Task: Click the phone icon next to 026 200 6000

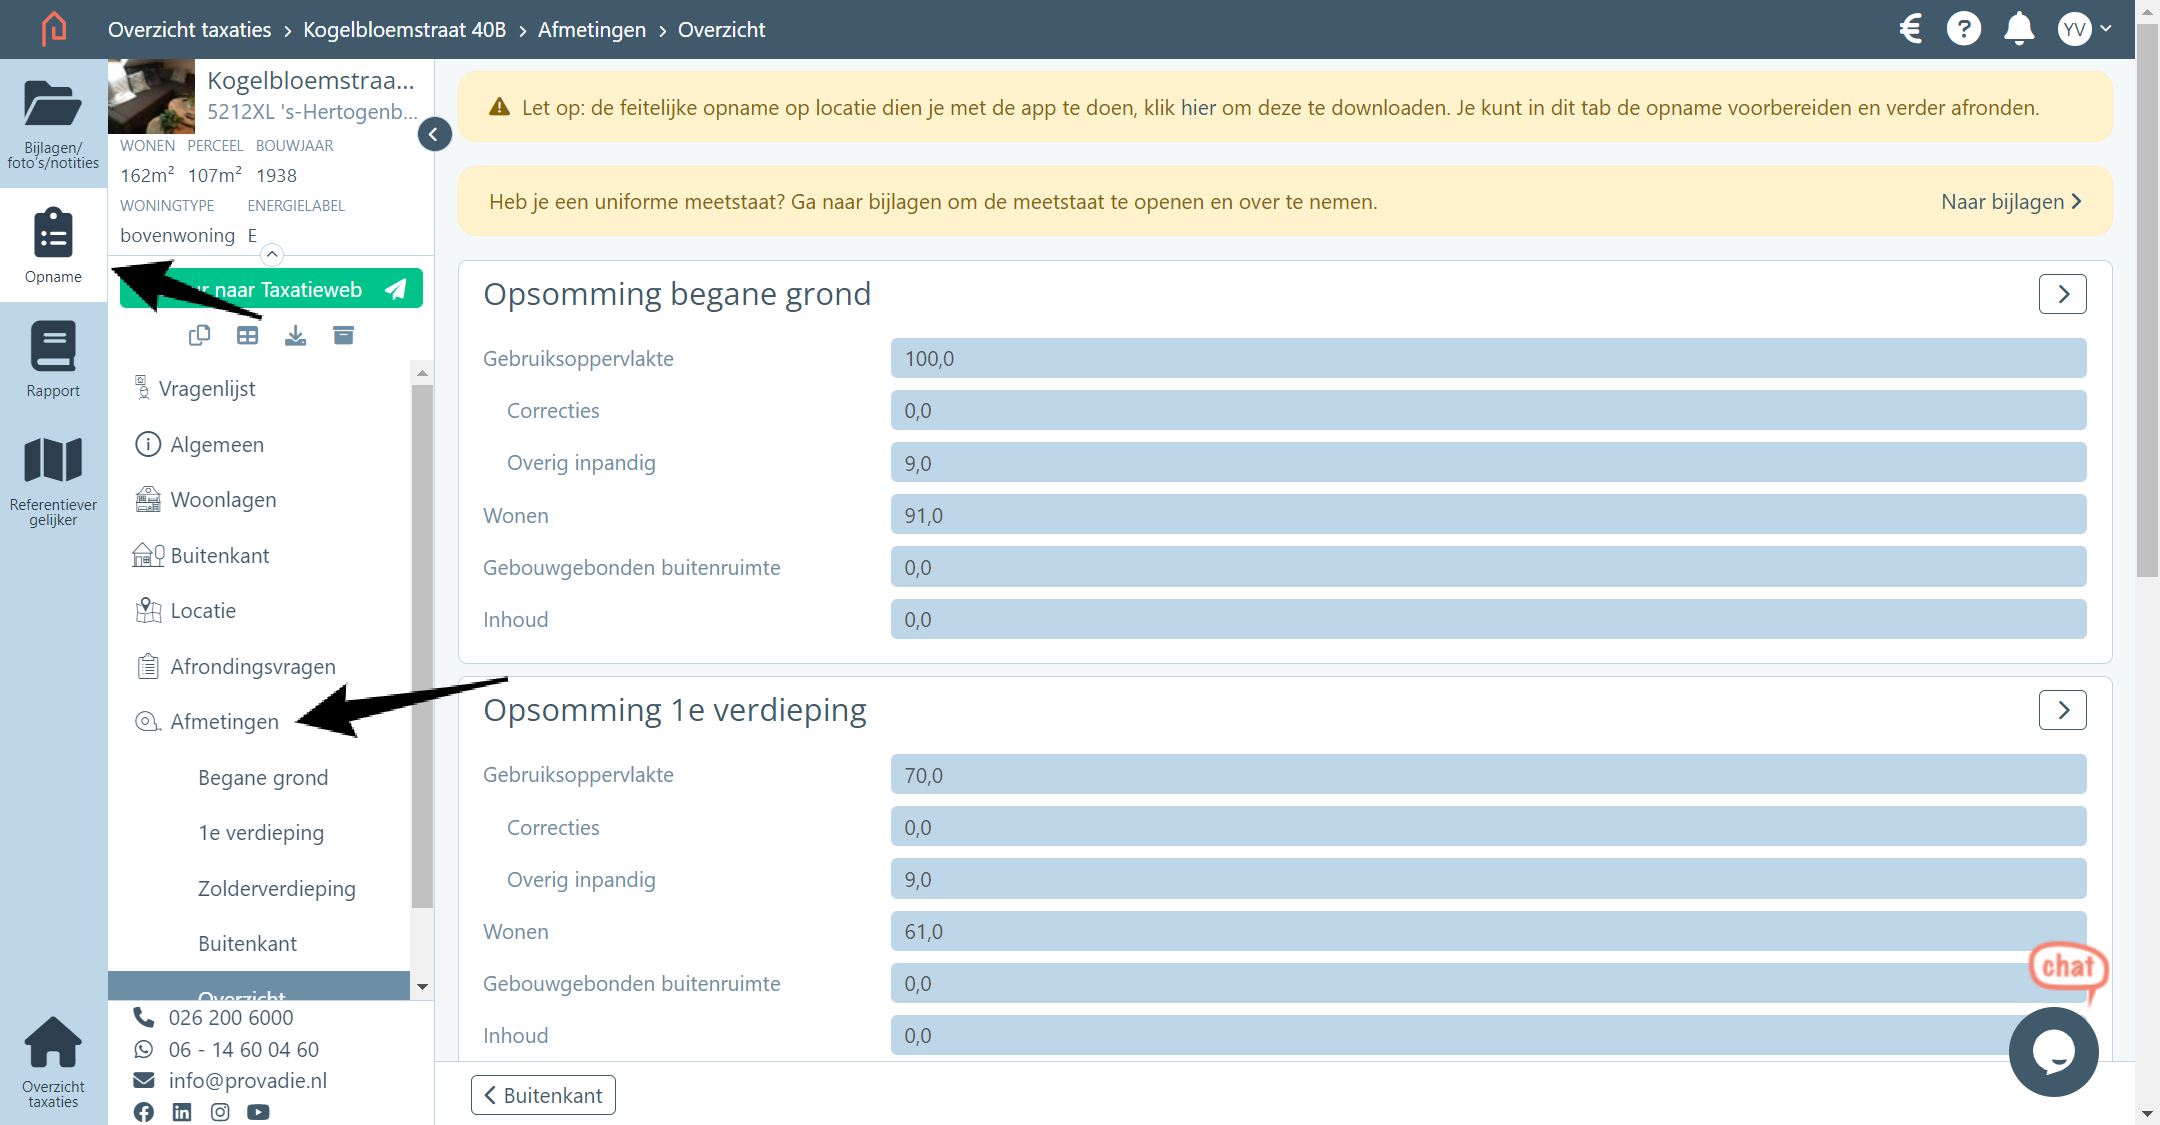Action: pos(144,1017)
